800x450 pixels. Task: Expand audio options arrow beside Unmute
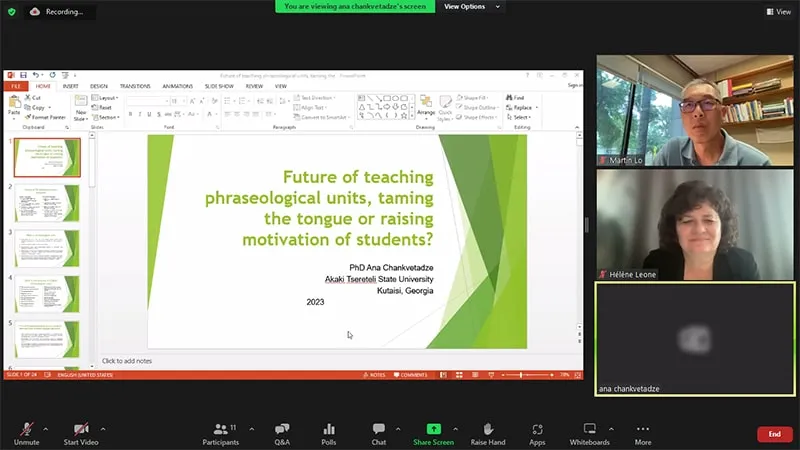click(48, 429)
